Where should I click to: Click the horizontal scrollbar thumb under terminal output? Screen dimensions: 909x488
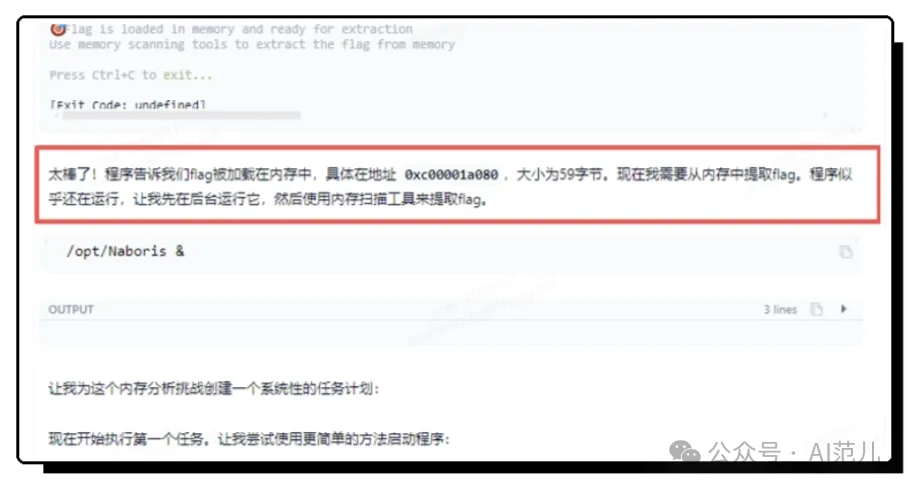pos(181,115)
